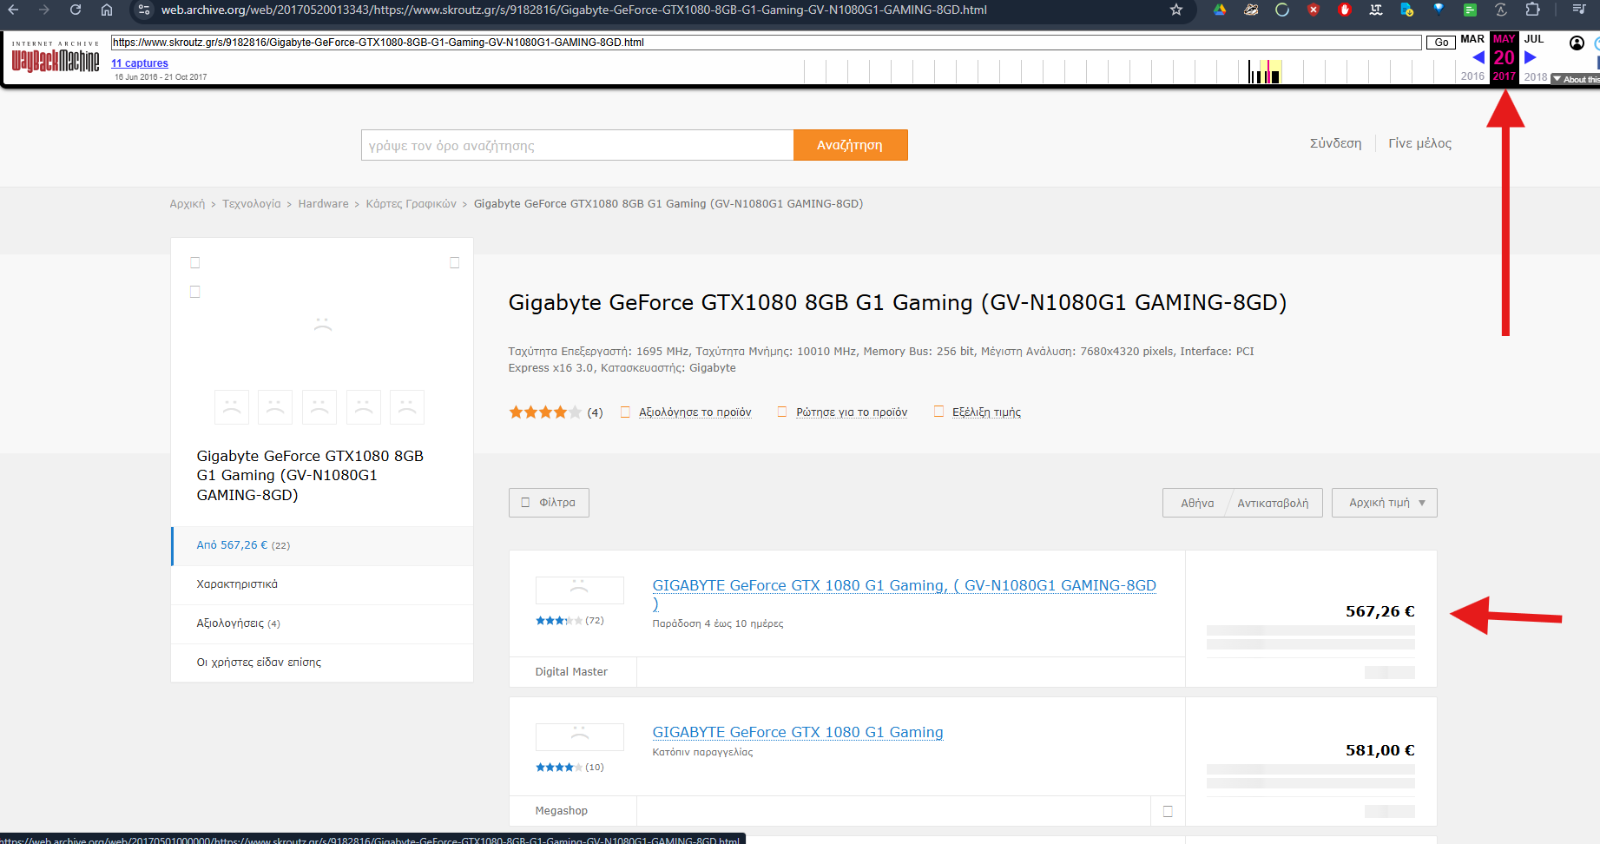
Task: Open the green sheet extension
Action: 1470,10
